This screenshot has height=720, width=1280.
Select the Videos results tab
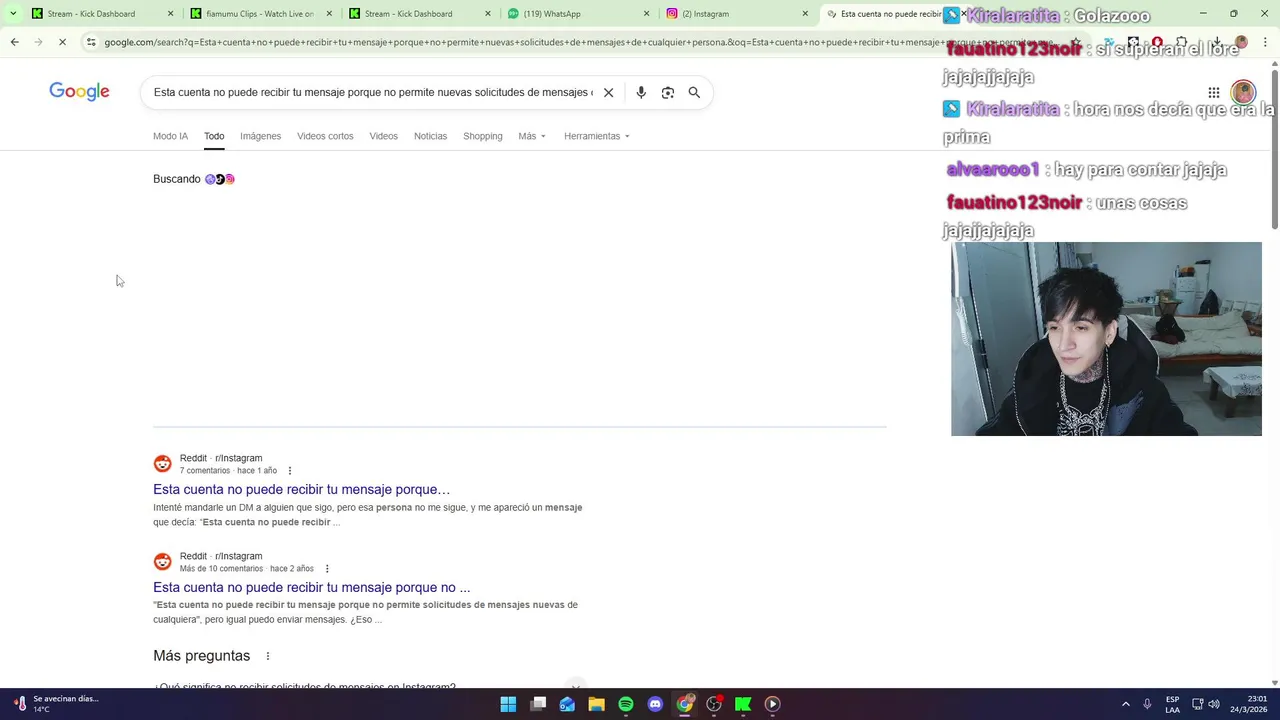(x=383, y=136)
